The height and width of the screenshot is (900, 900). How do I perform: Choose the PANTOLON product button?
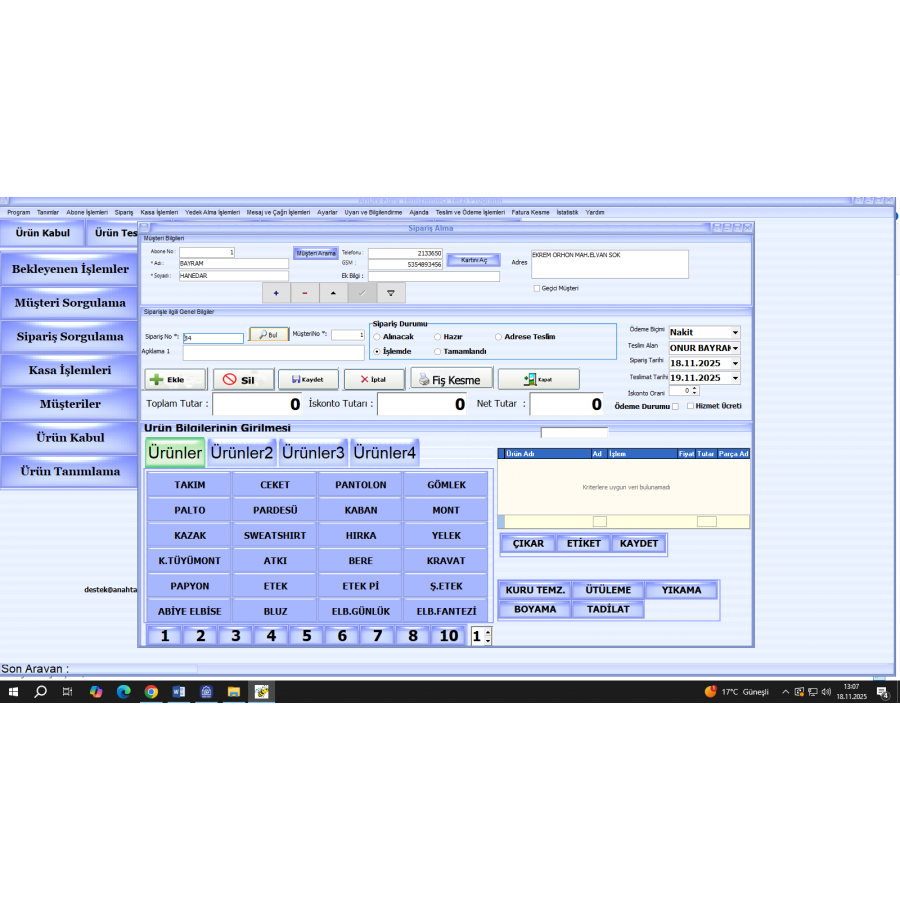(360, 485)
